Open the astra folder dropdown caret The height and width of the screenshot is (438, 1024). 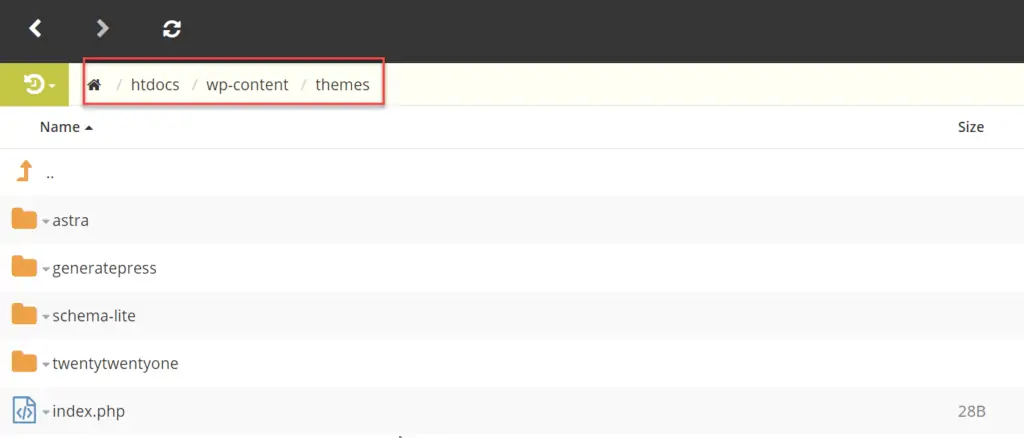point(46,222)
